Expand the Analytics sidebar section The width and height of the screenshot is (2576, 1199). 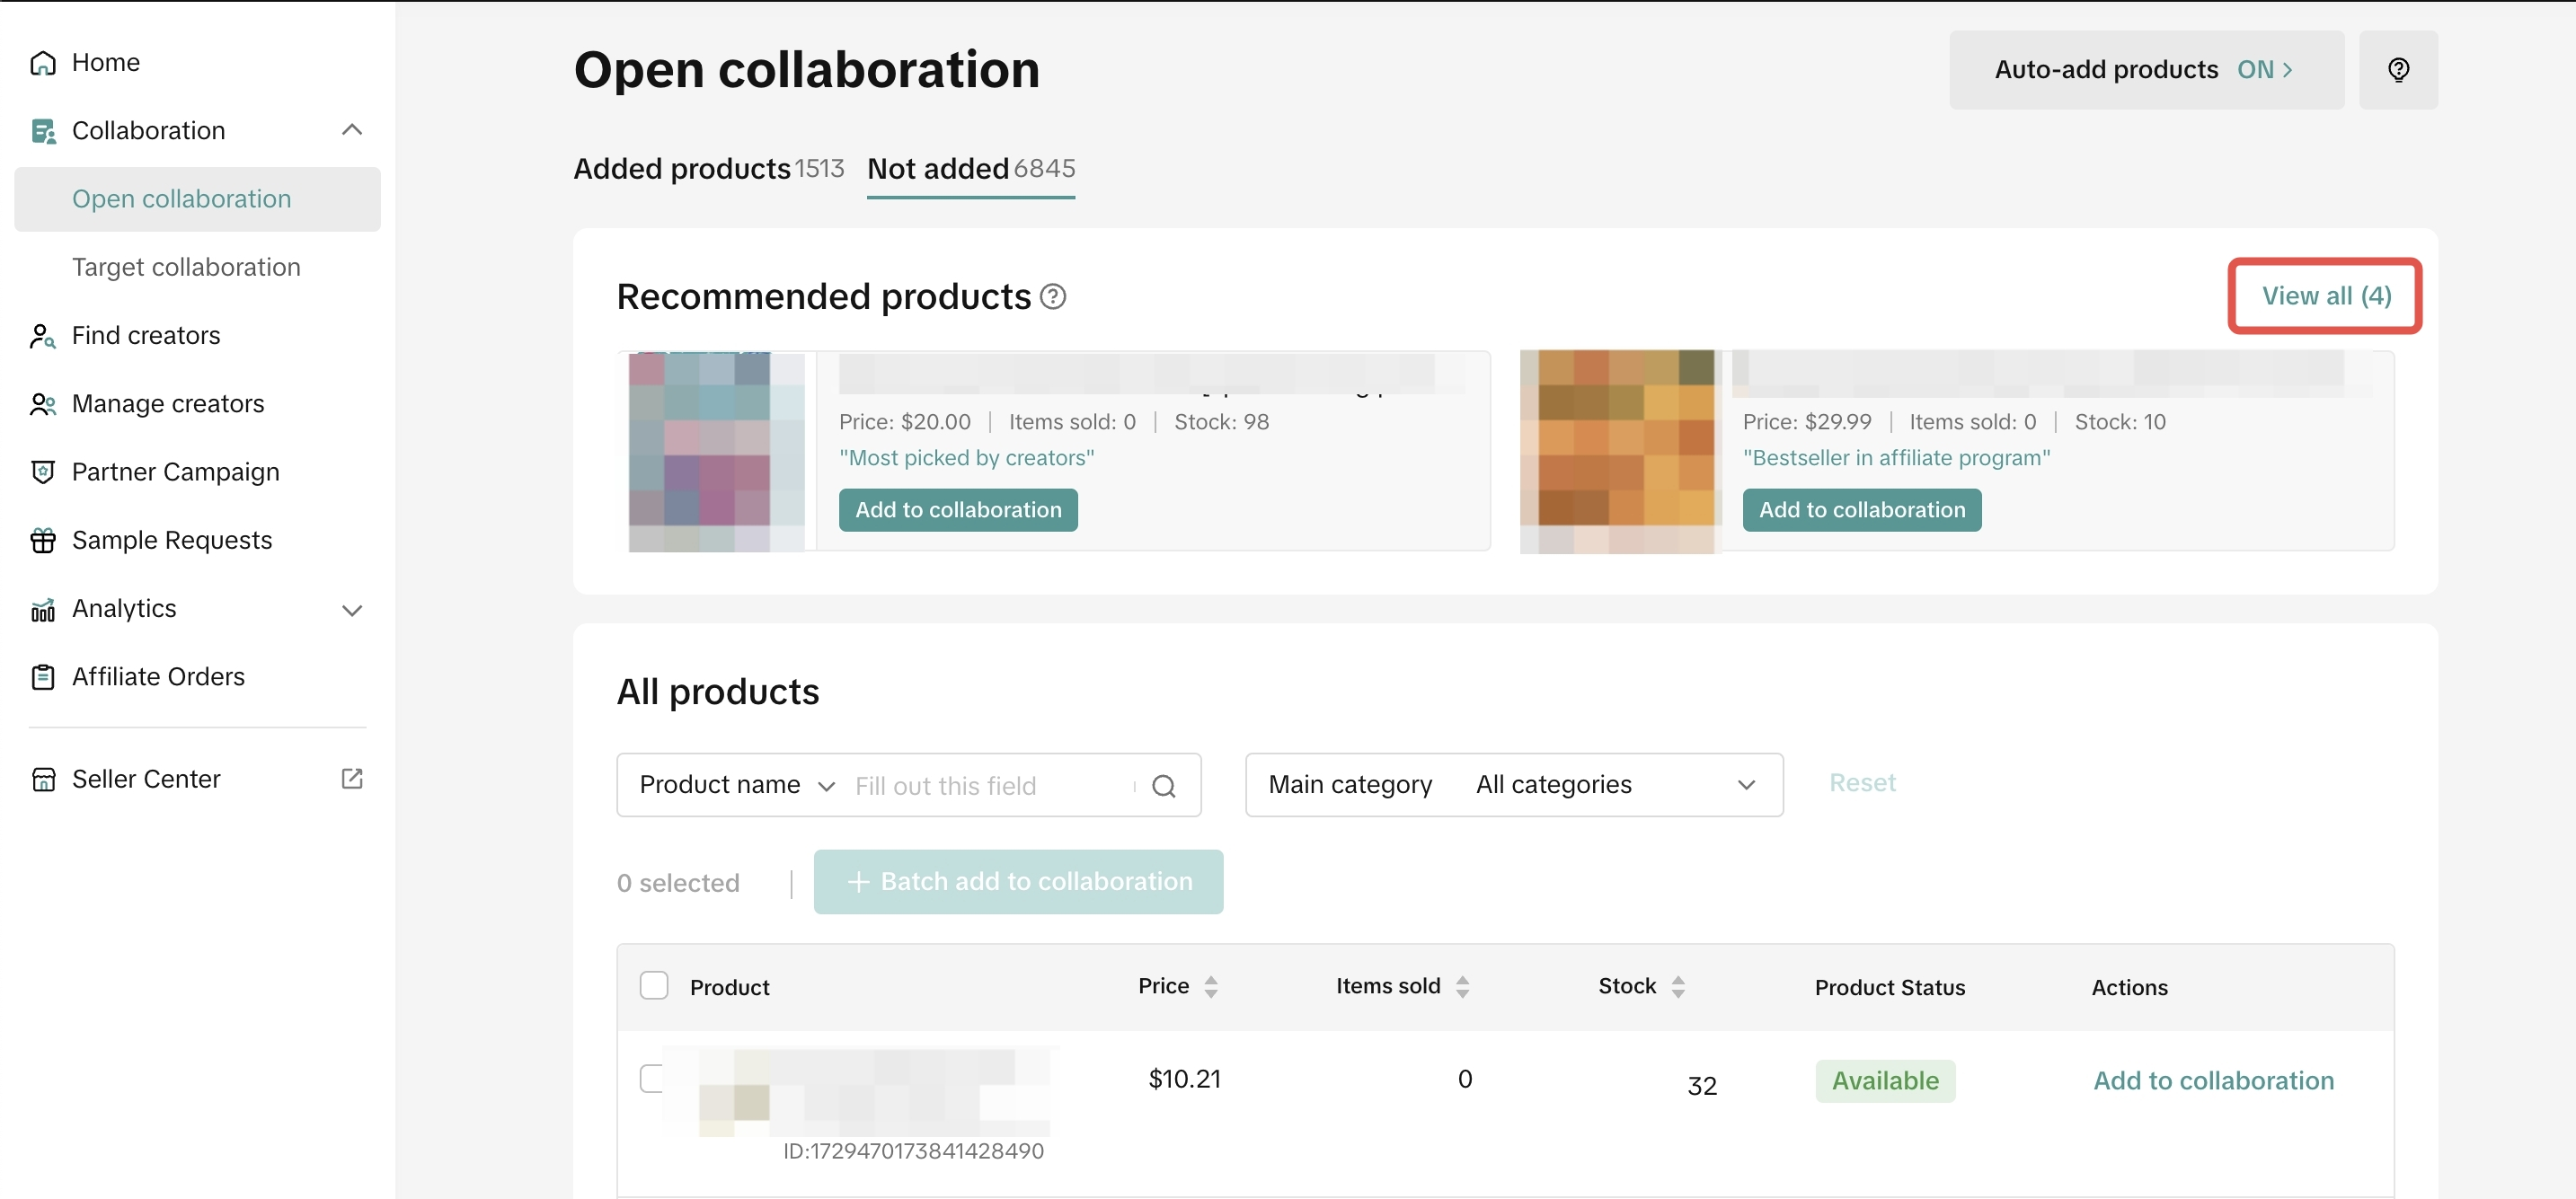[x=351, y=610]
